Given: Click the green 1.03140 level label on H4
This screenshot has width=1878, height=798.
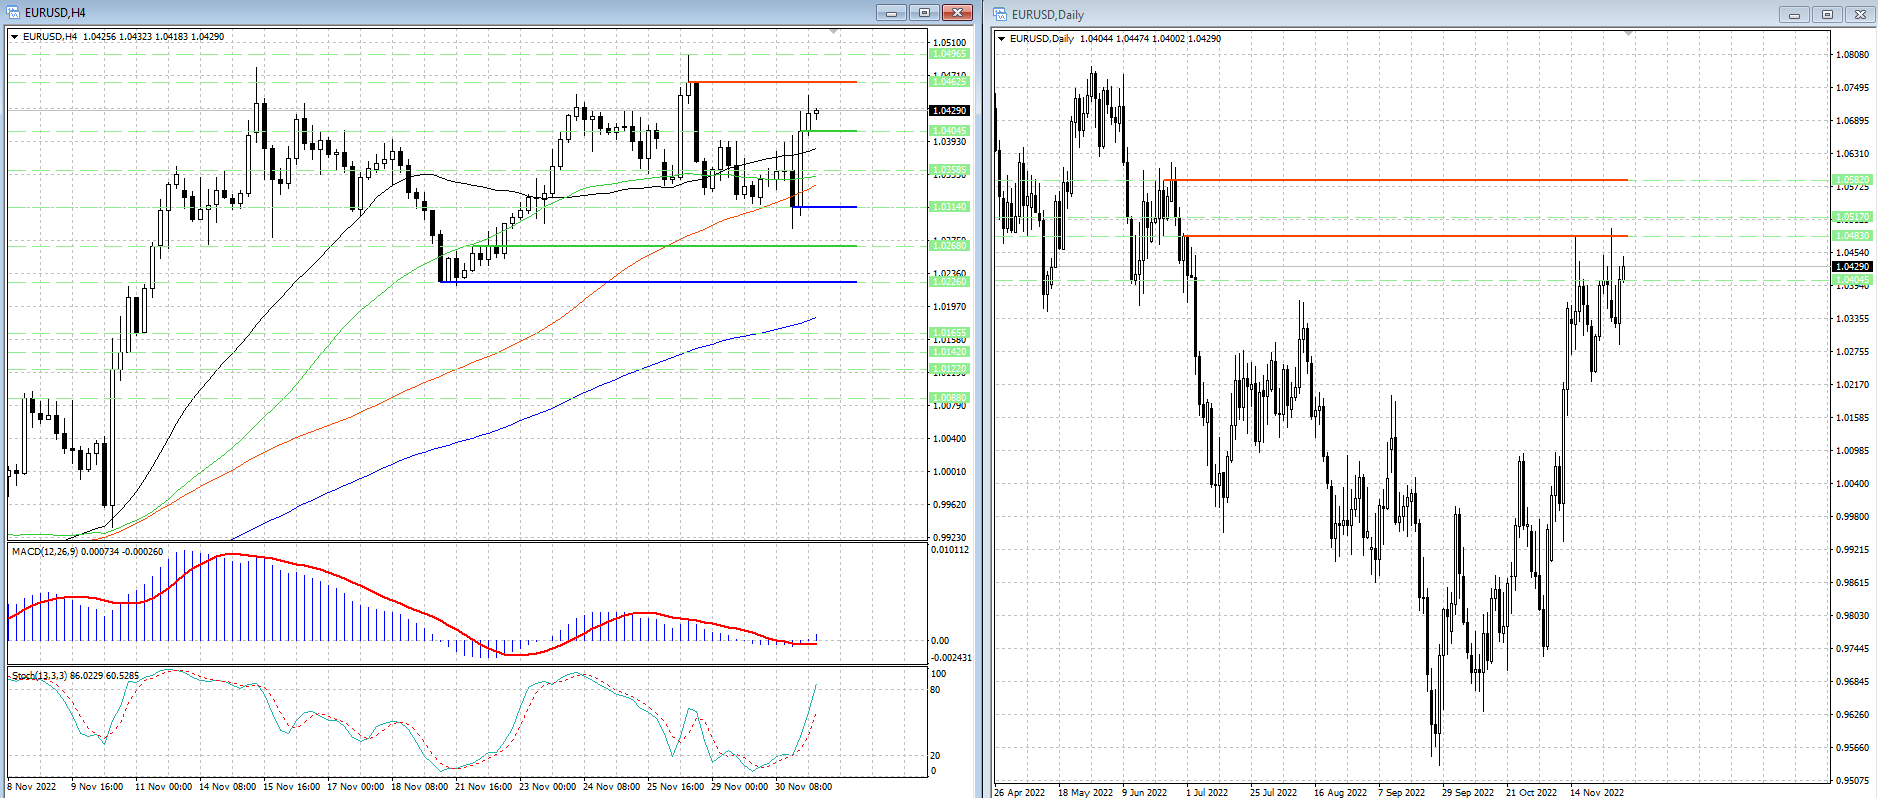Looking at the screenshot, I should [x=949, y=207].
